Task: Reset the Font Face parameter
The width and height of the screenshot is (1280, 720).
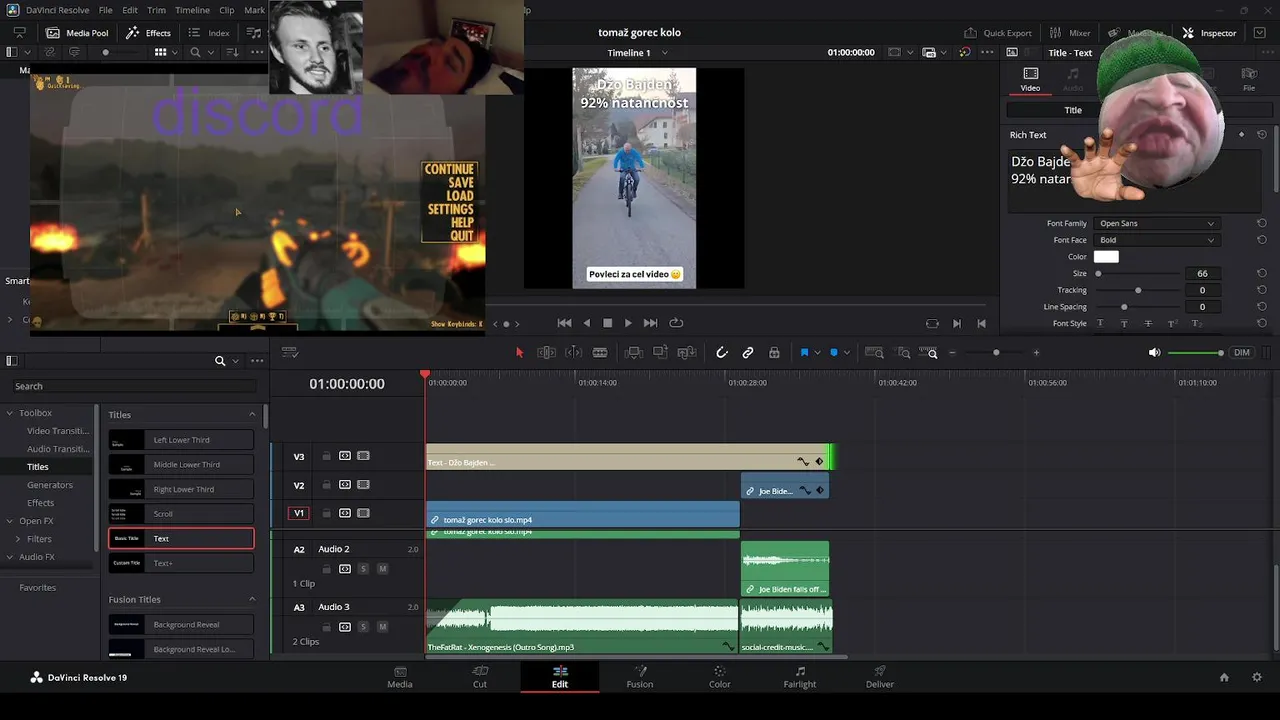Action: pos(1262,240)
